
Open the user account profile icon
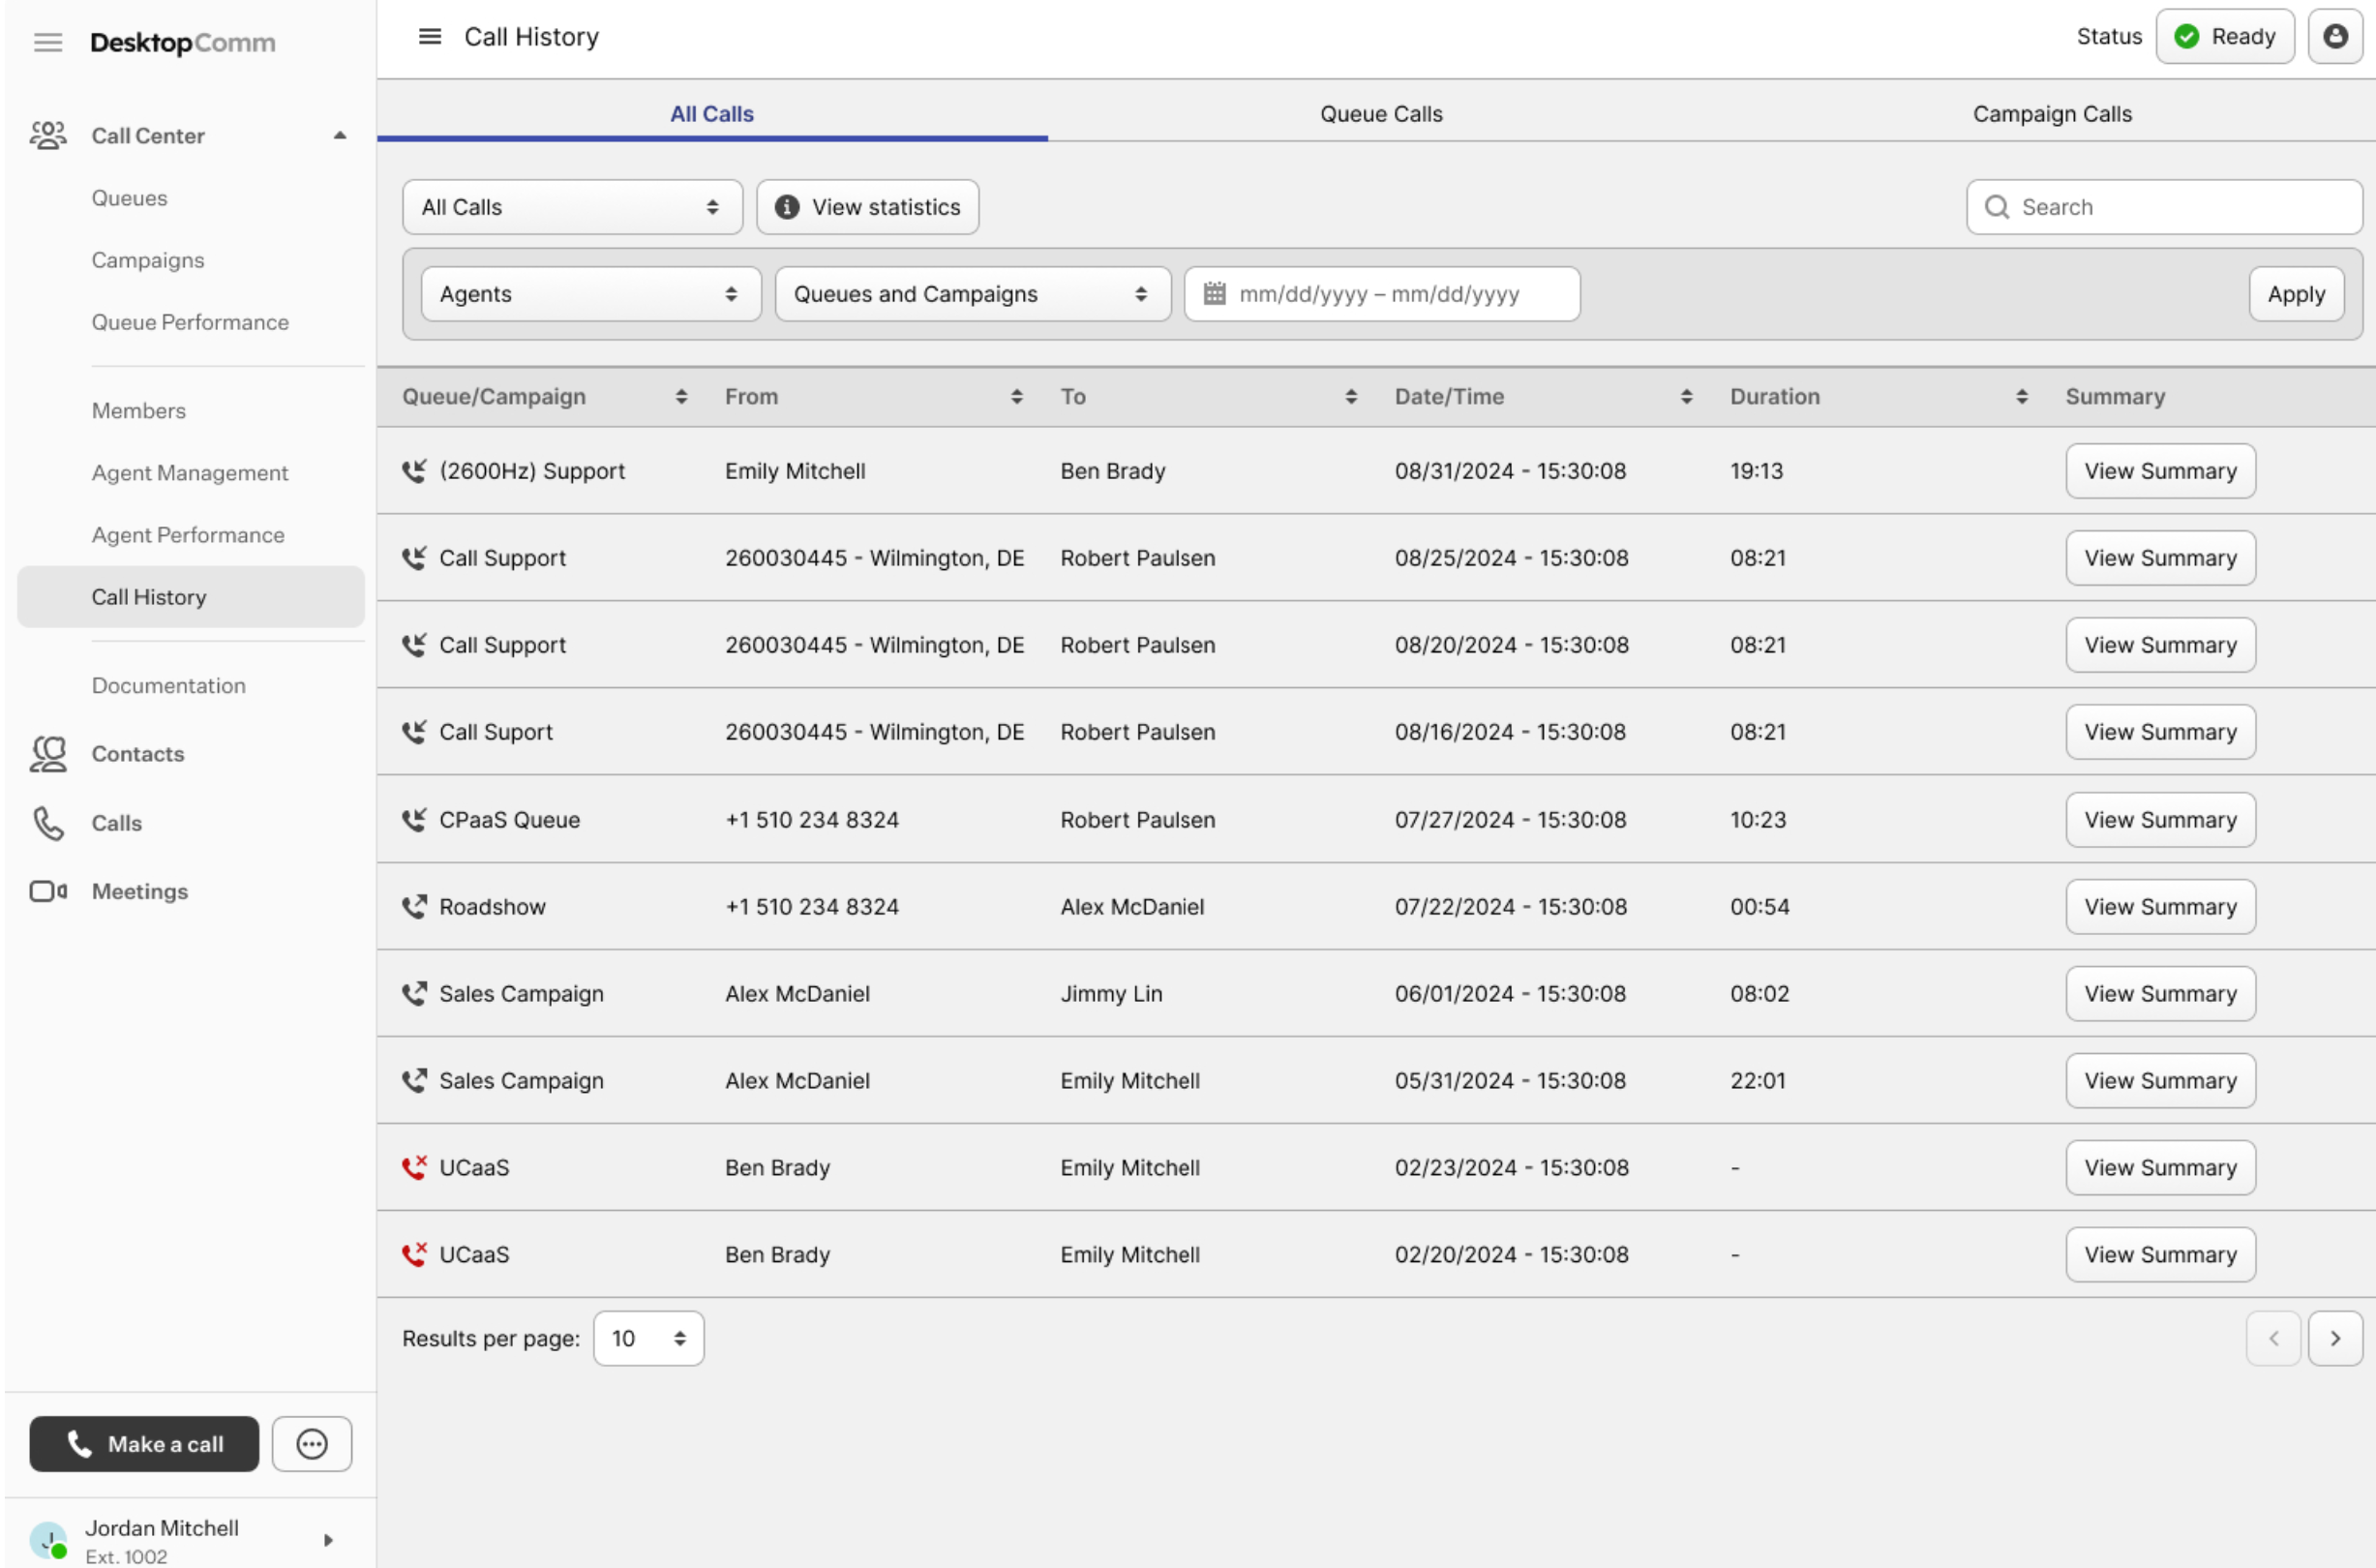2334,37
